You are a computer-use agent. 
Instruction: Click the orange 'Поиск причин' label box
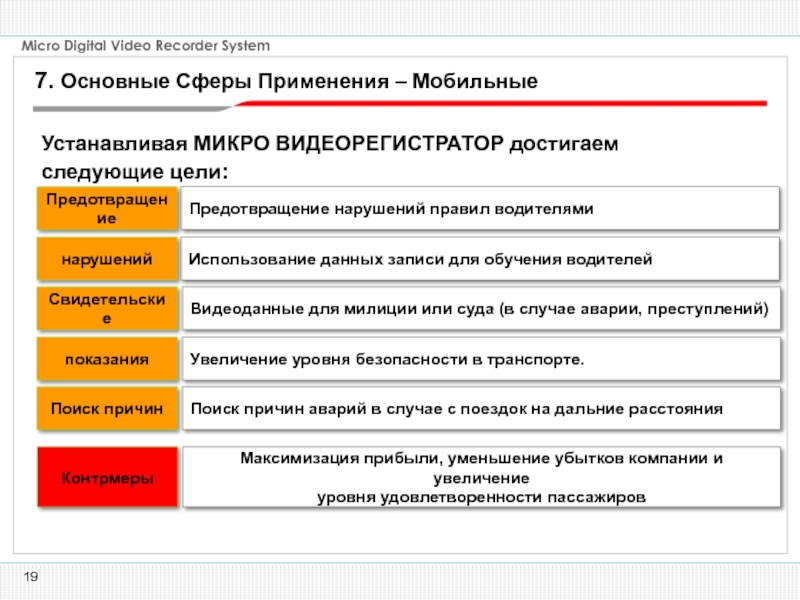pos(107,409)
